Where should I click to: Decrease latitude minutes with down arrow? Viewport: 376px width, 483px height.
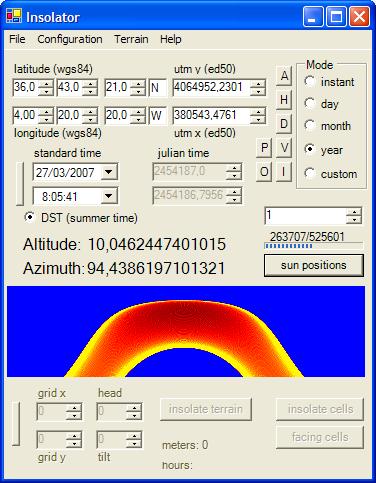[x=90, y=92]
